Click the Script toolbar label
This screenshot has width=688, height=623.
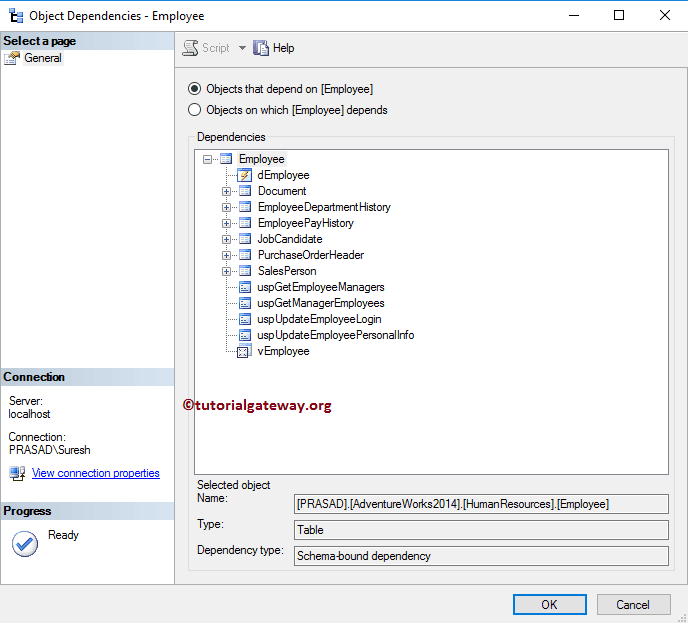point(215,48)
